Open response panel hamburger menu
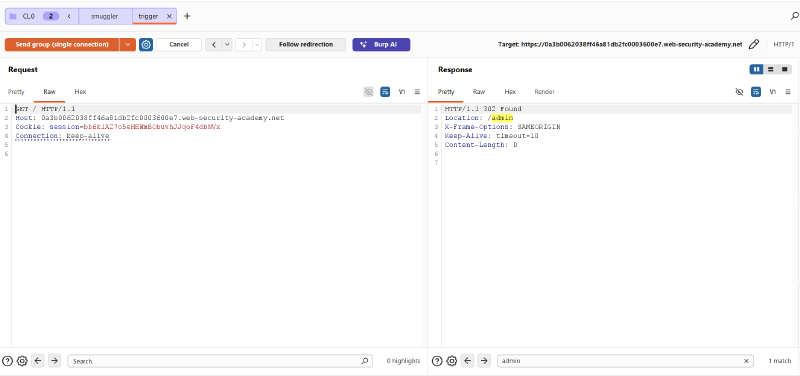Image resolution: width=800 pixels, height=376 pixels. [788, 92]
